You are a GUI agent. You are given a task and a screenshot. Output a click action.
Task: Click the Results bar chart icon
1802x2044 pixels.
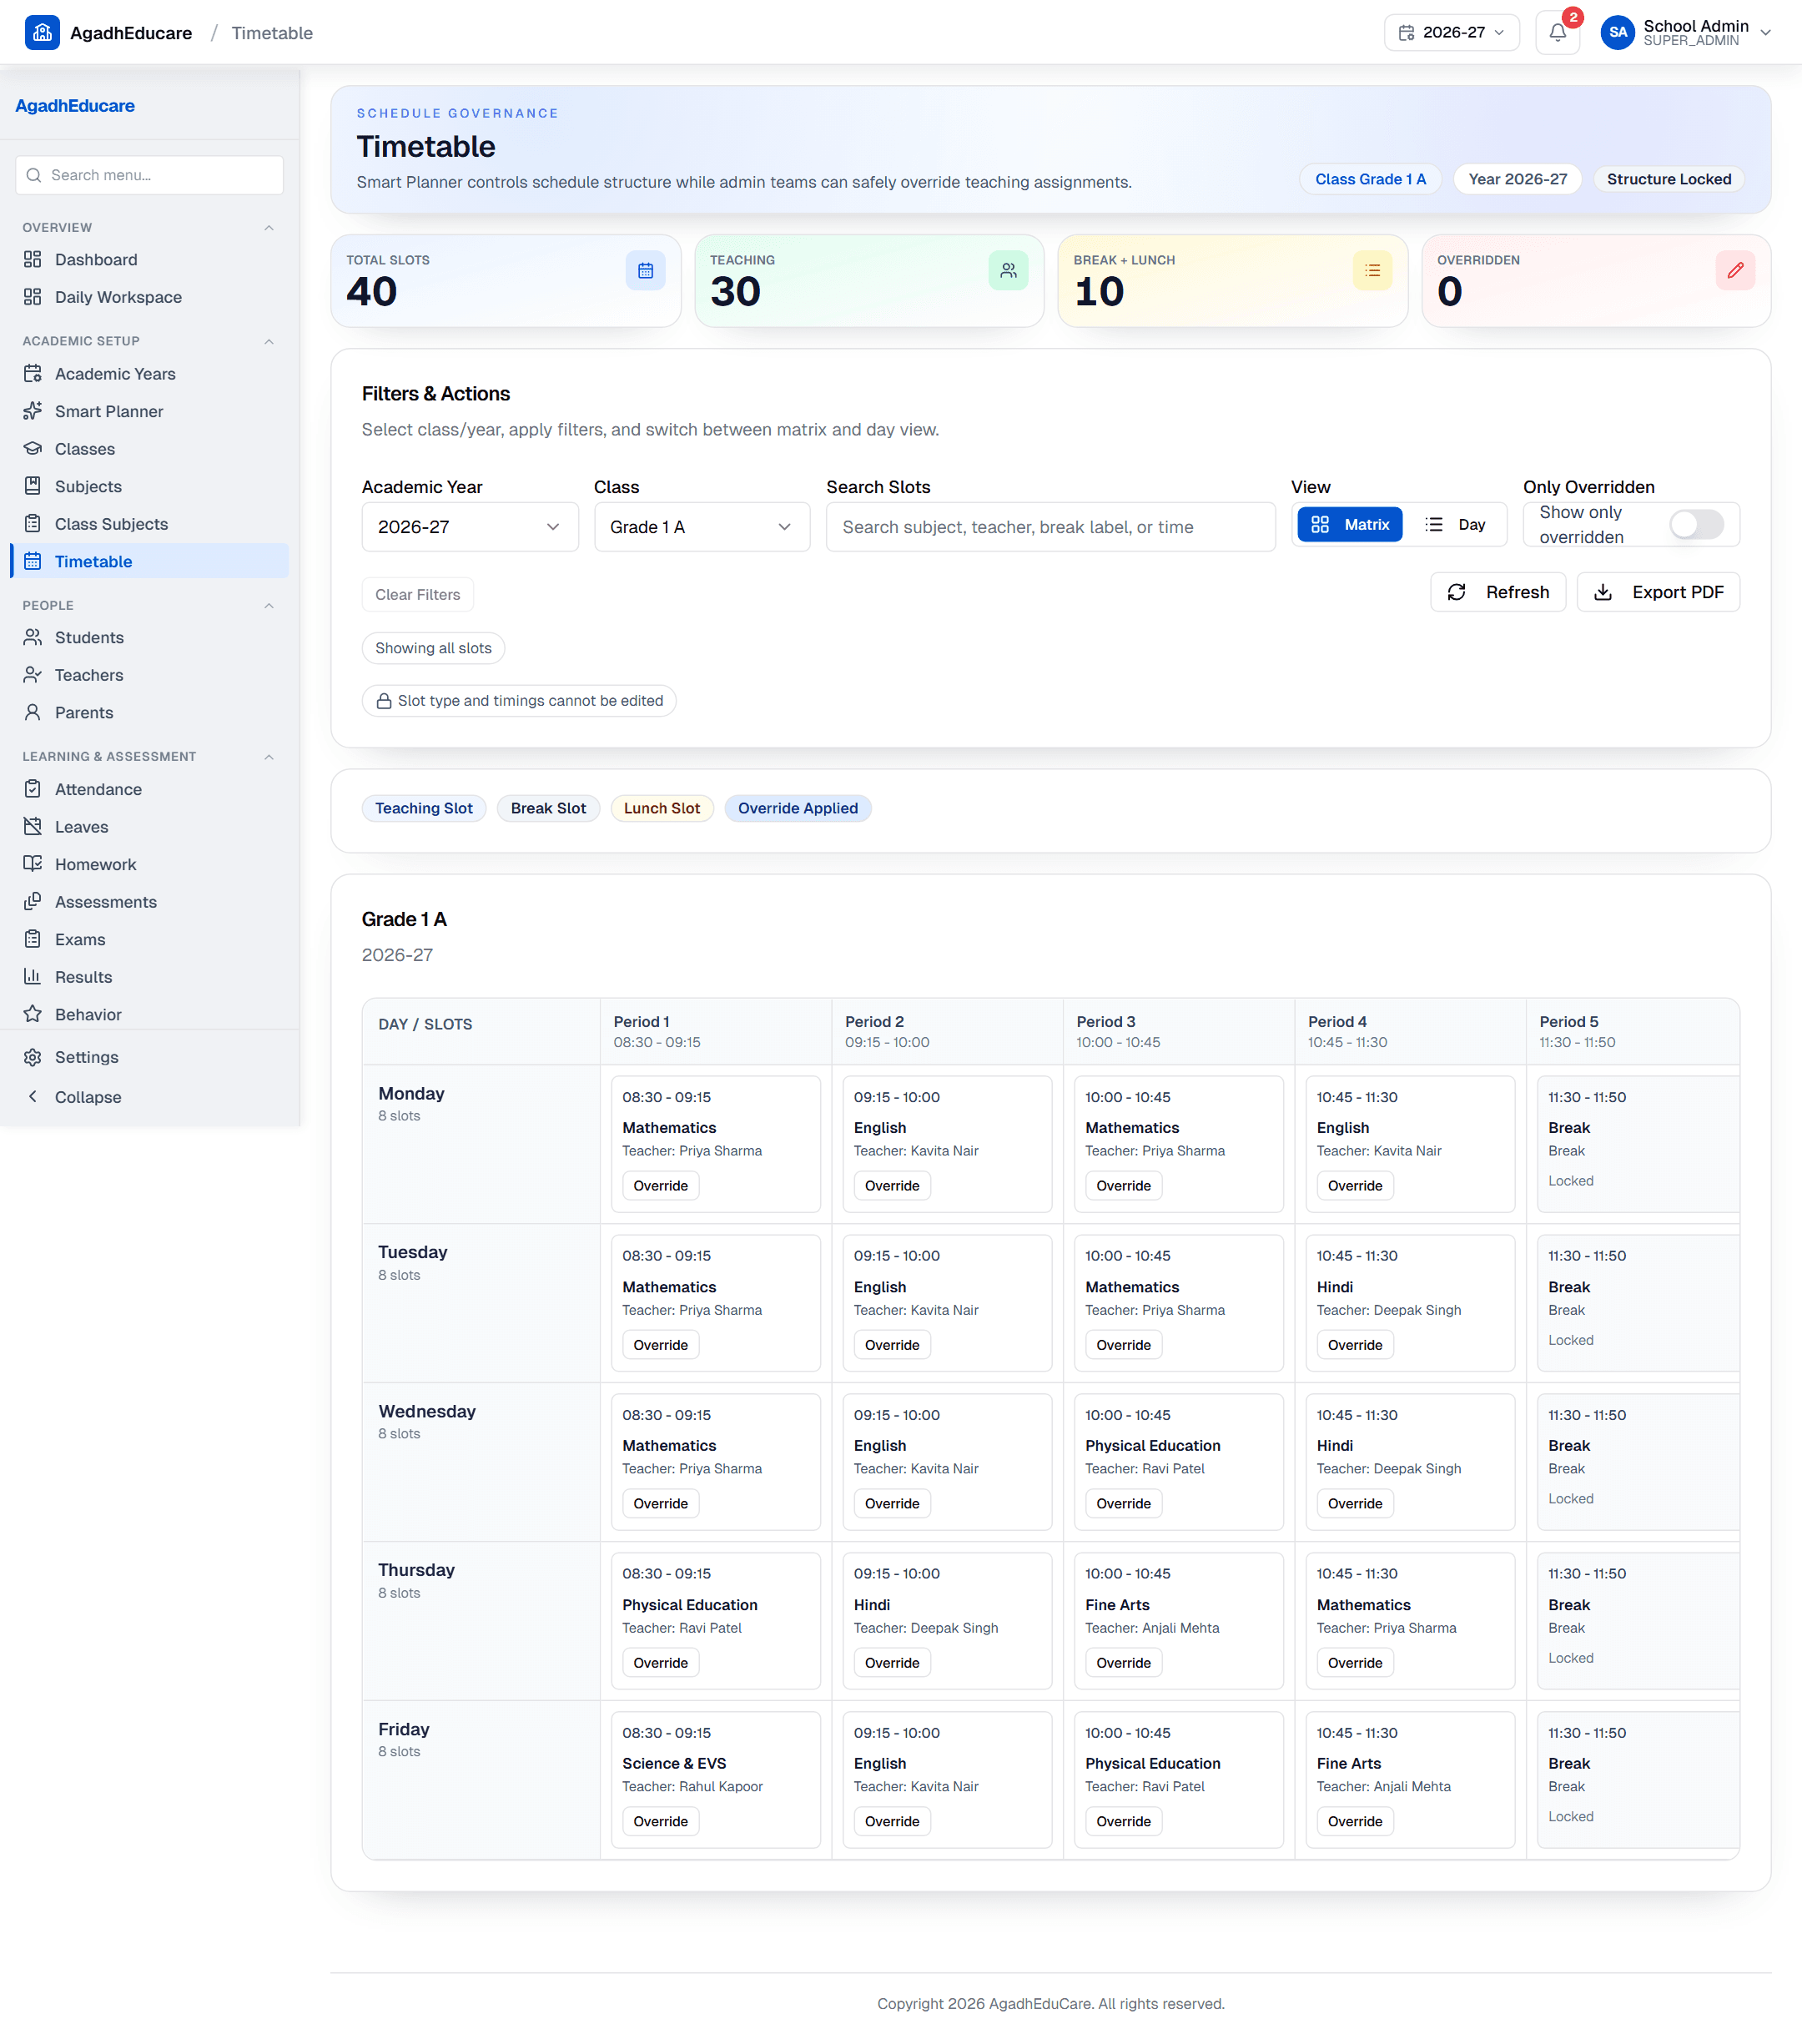click(x=33, y=977)
